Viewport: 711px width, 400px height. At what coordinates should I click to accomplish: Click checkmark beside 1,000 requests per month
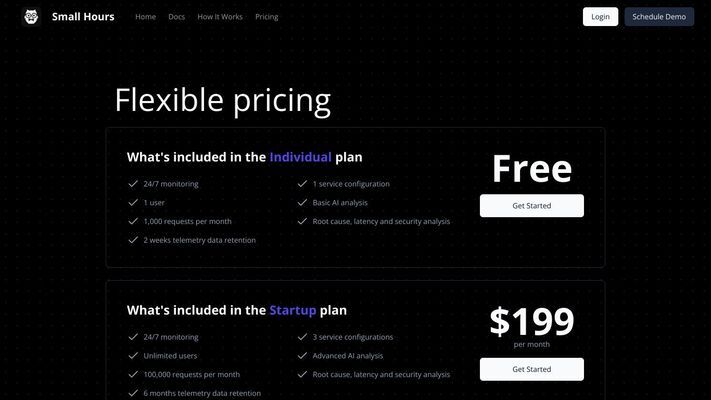click(x=133, y=221)
